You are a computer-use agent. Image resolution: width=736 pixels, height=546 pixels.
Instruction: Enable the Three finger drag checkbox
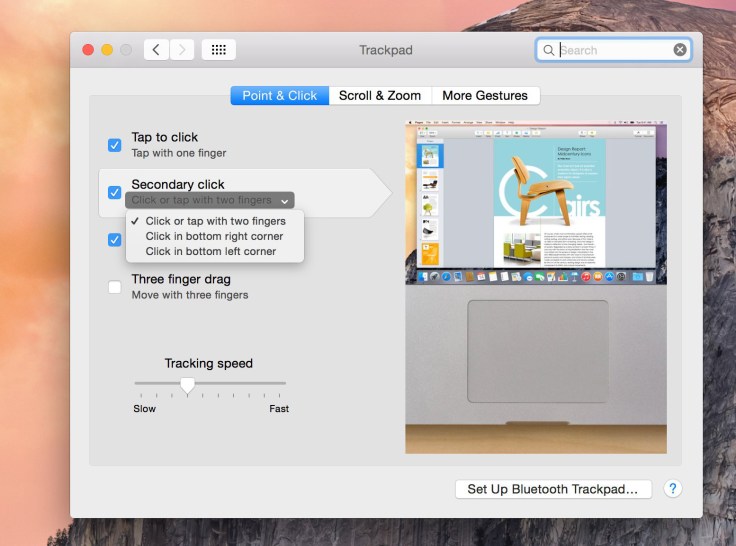(x=115, y=287)
